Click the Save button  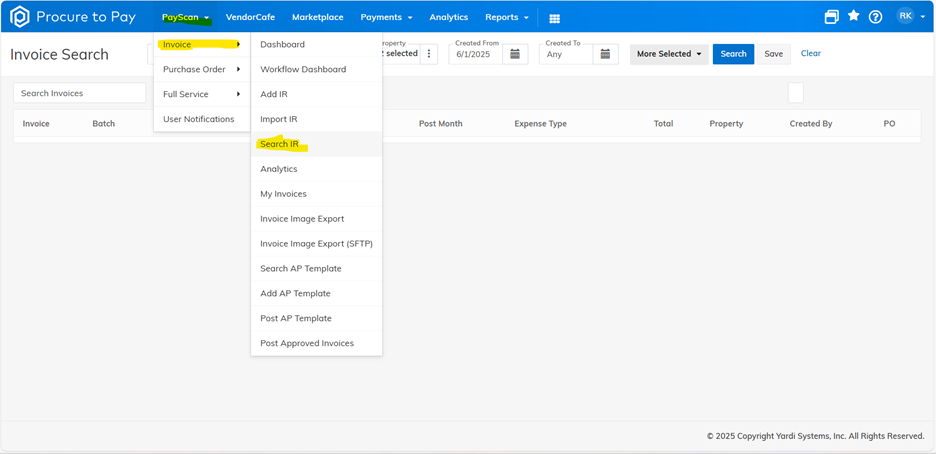coord(774,54)
